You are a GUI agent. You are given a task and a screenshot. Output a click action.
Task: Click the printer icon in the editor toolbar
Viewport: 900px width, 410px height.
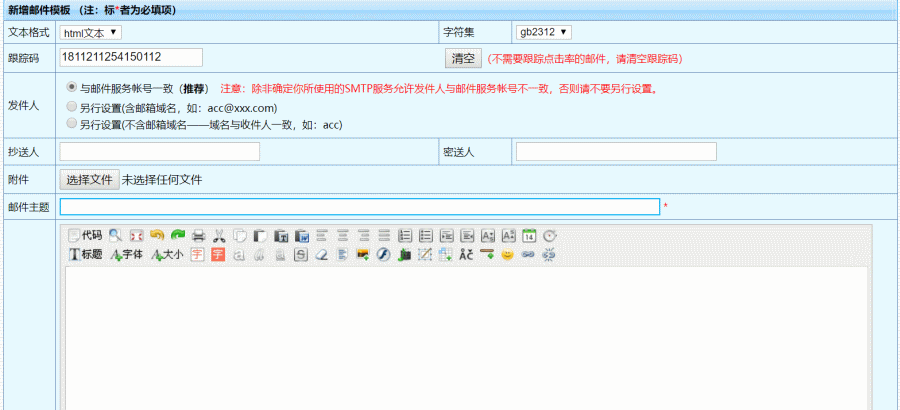pyautogui.click(x=199, y=235)
